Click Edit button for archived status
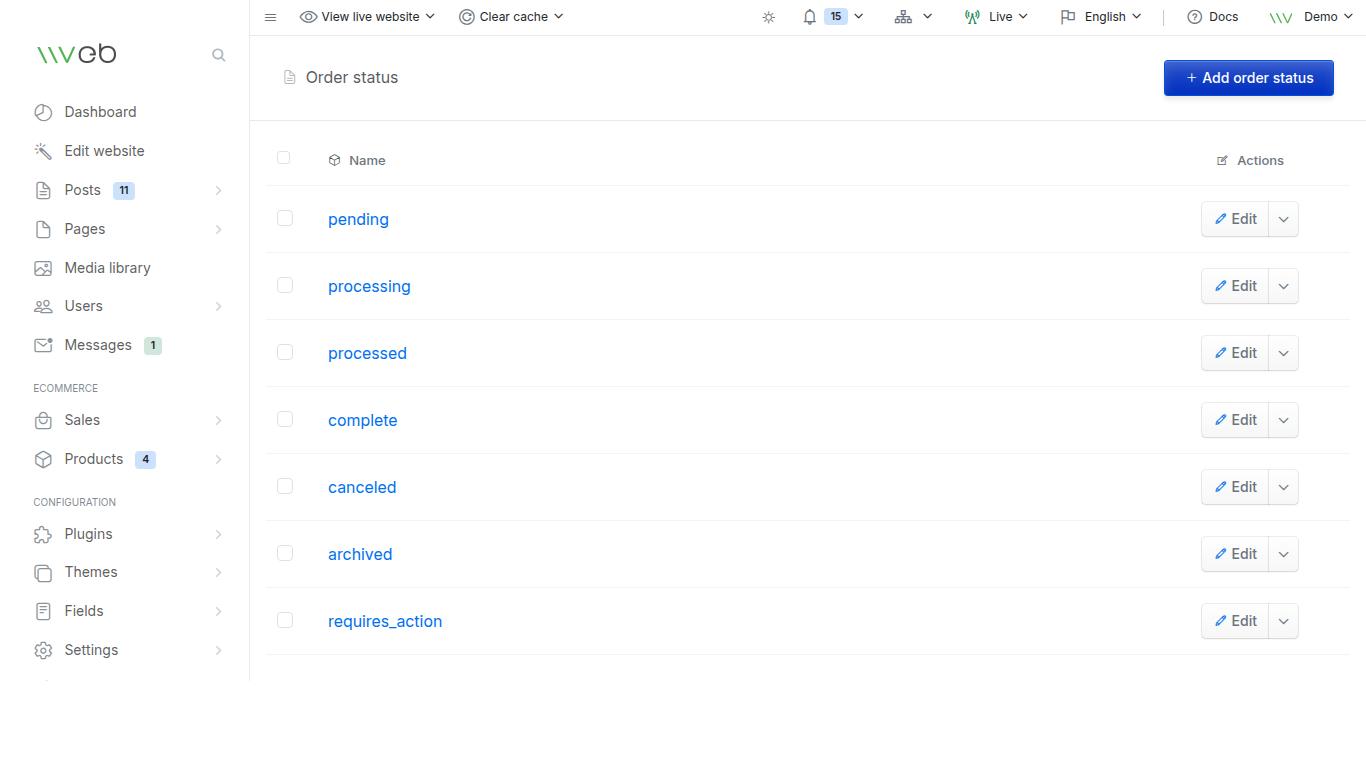This screenshot has width=1366, height=768. 1235,554
